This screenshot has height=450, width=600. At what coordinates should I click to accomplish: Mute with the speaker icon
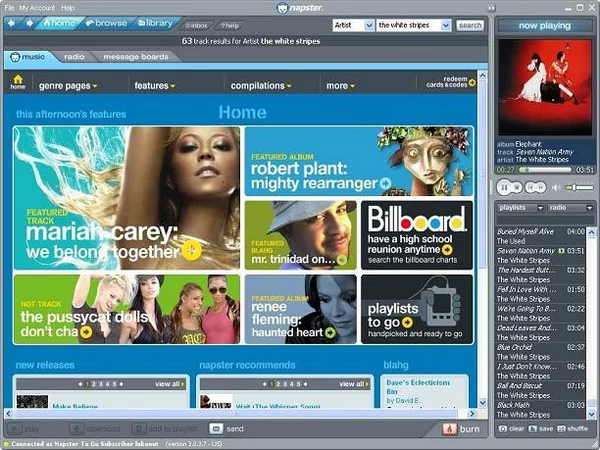[x=556, y=188]
